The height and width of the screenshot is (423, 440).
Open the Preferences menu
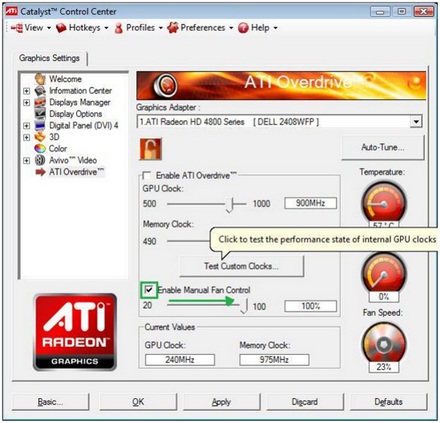pyautogui.click(x=200, y=28)
